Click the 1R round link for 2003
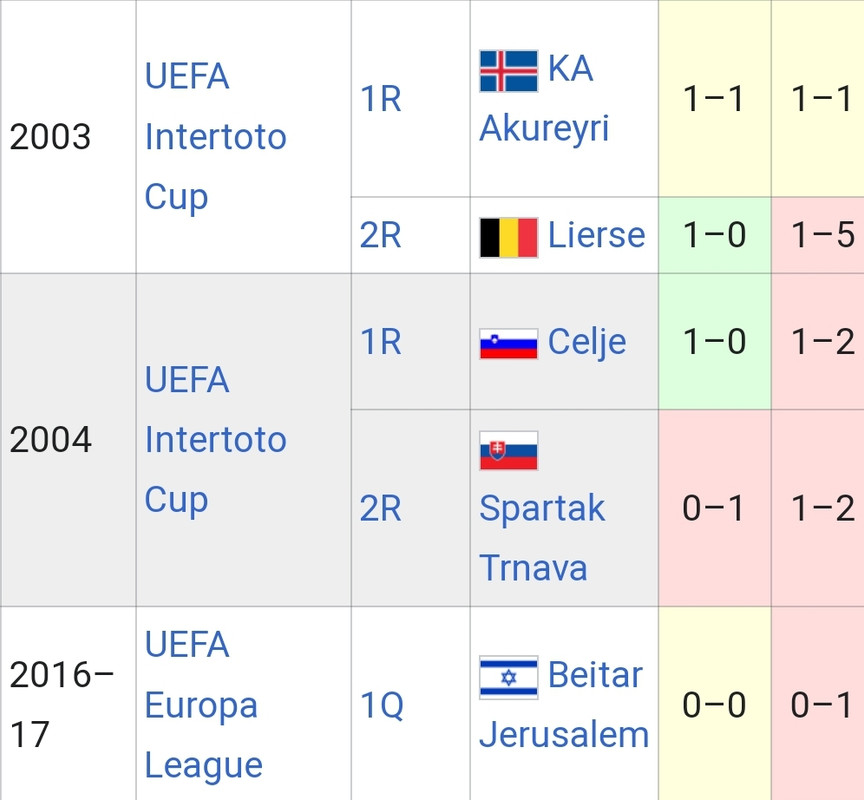The image size is (864, 800). [380, 99]
